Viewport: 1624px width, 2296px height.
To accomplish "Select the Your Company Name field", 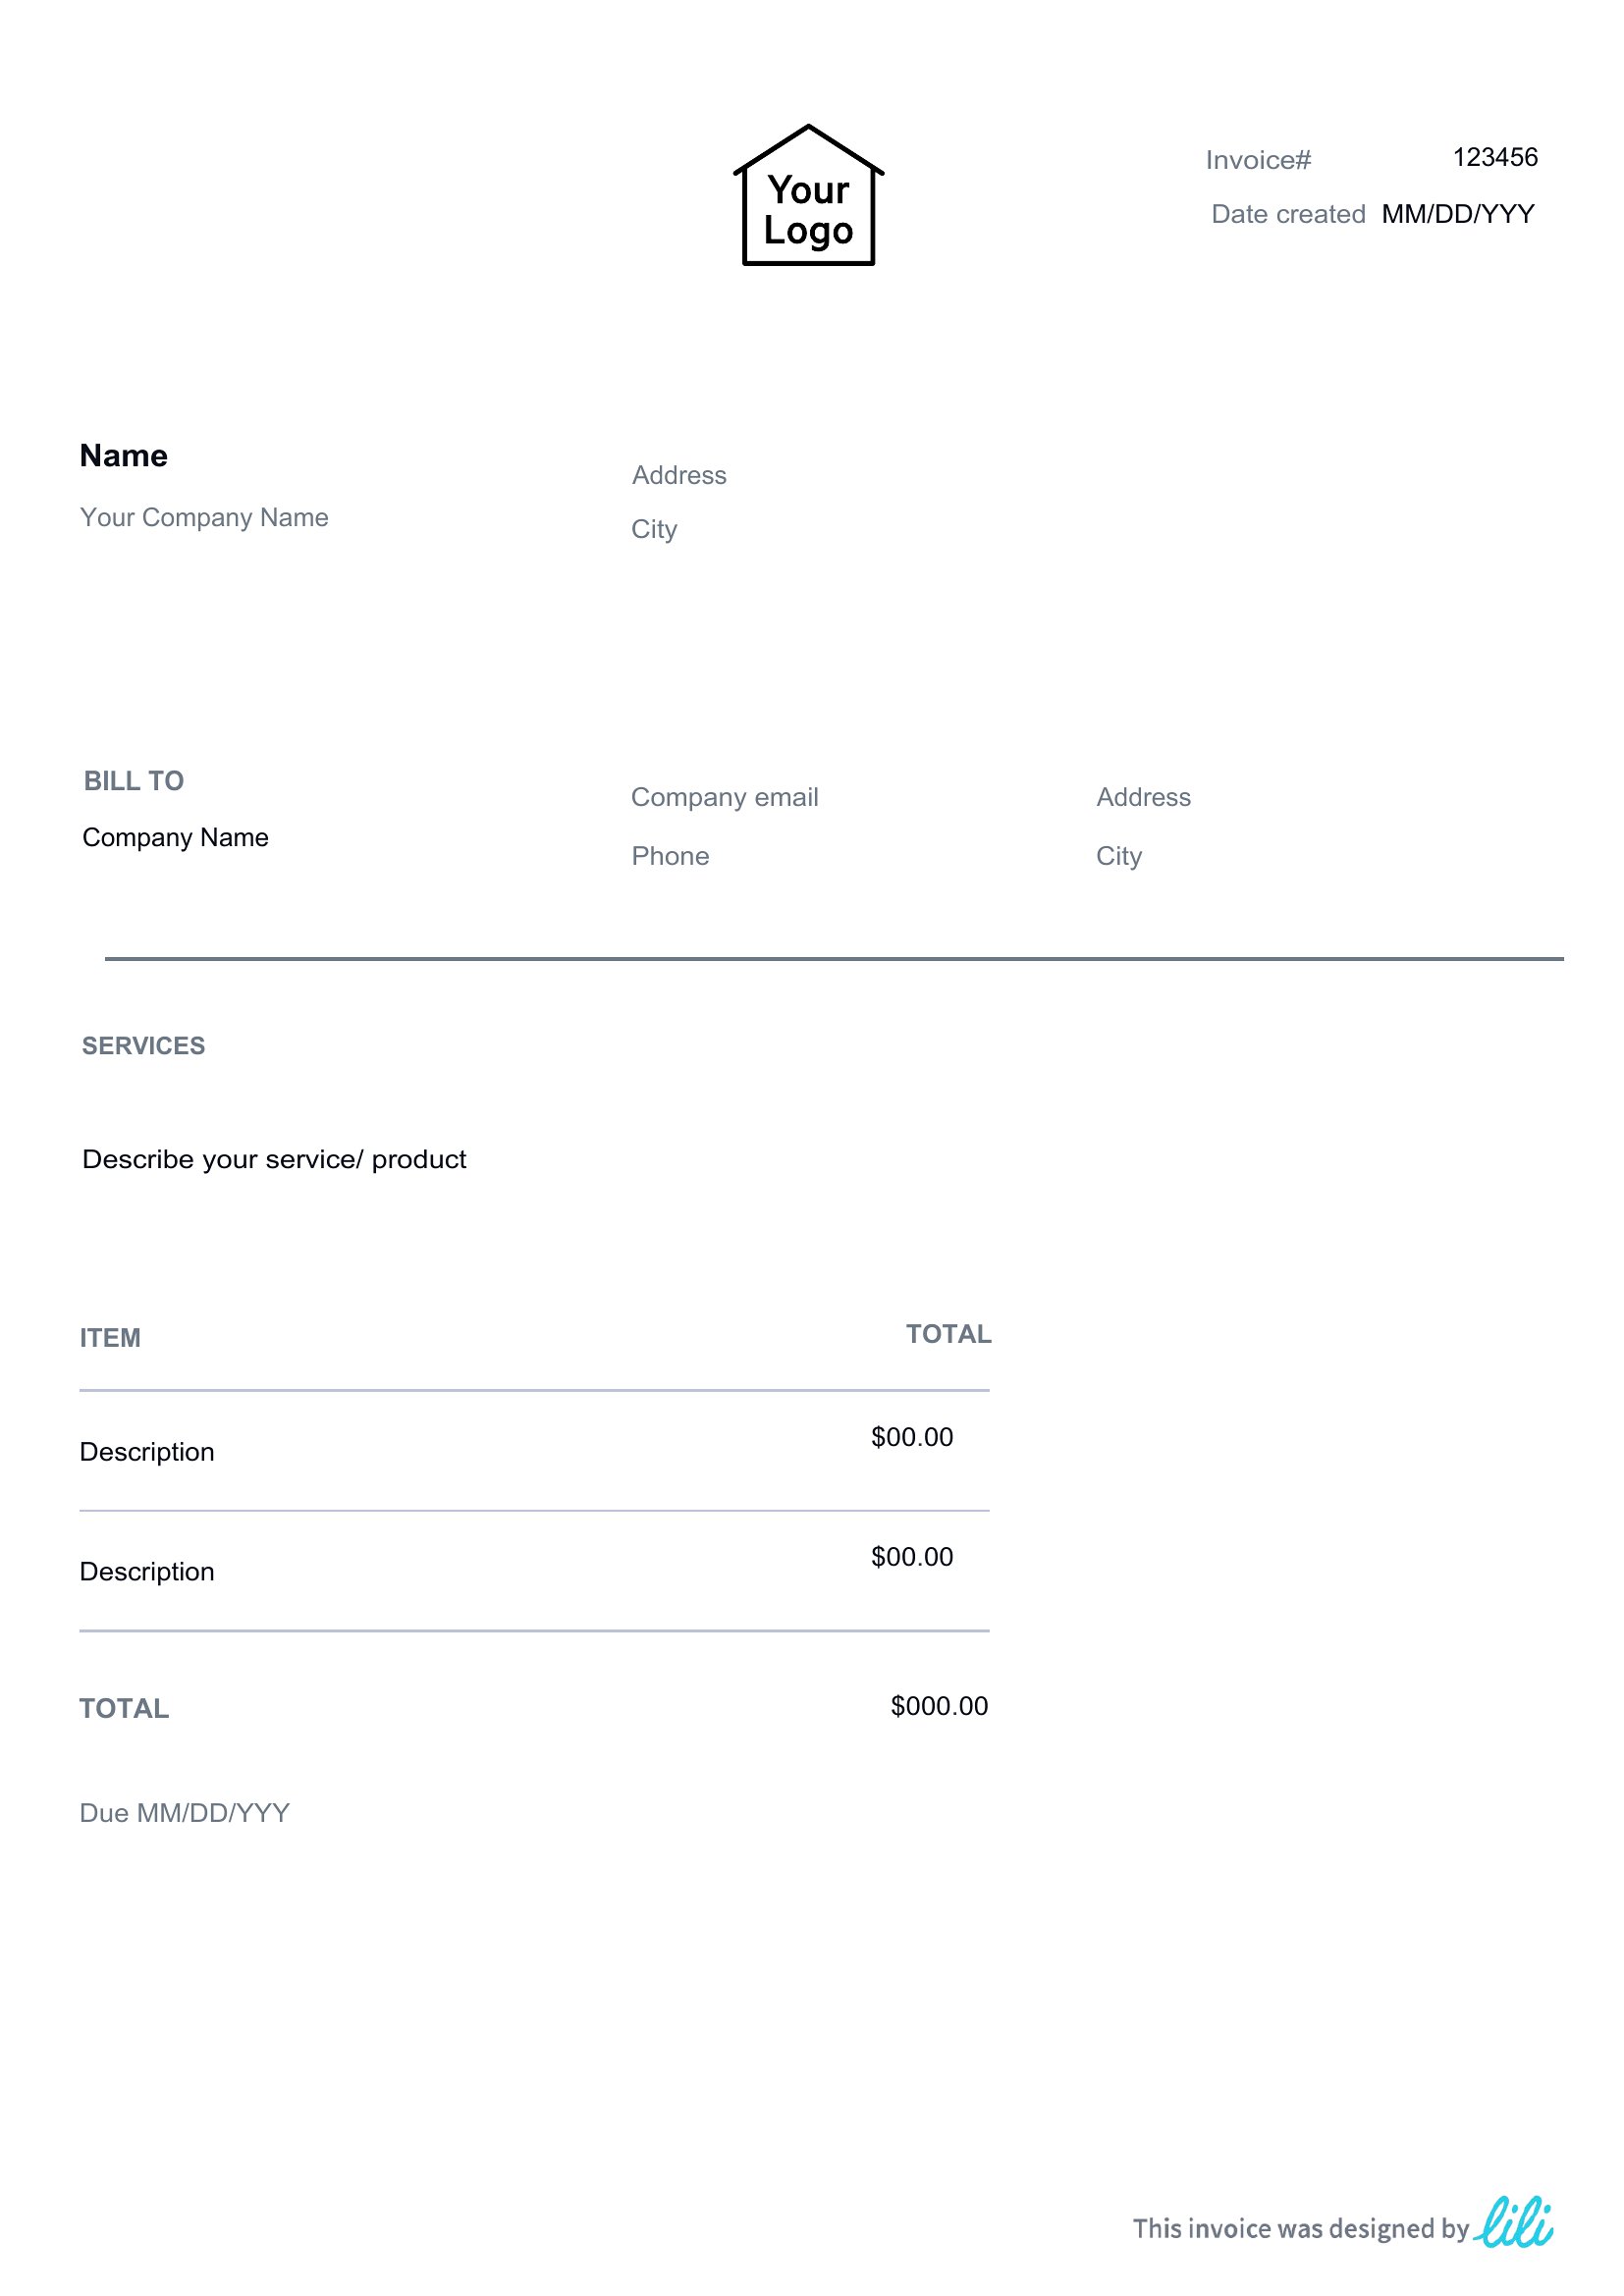I will click(x=204, y=518).
